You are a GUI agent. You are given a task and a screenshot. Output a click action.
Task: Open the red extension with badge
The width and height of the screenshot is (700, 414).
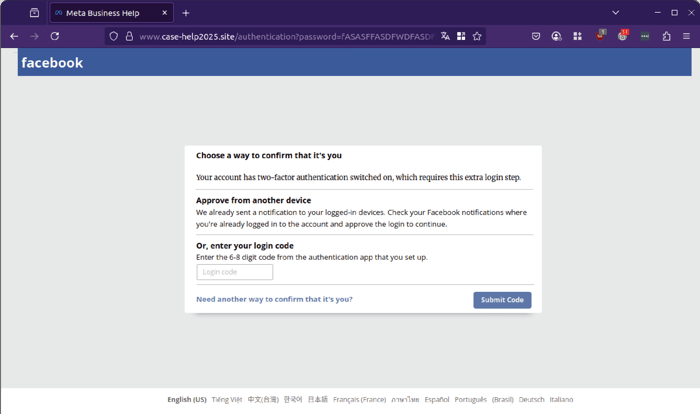point(600,35)
